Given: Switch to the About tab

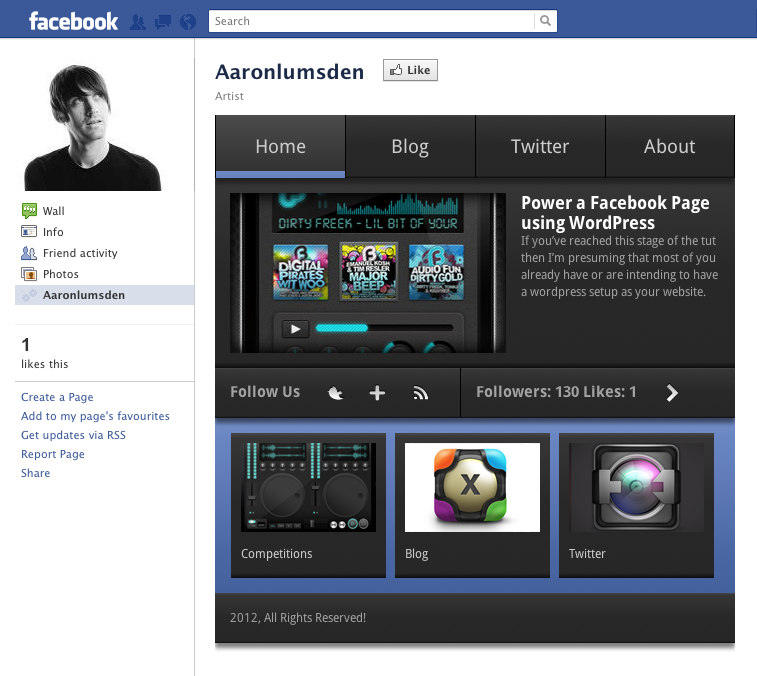Looking at the screenshot, I should [670, 146].
